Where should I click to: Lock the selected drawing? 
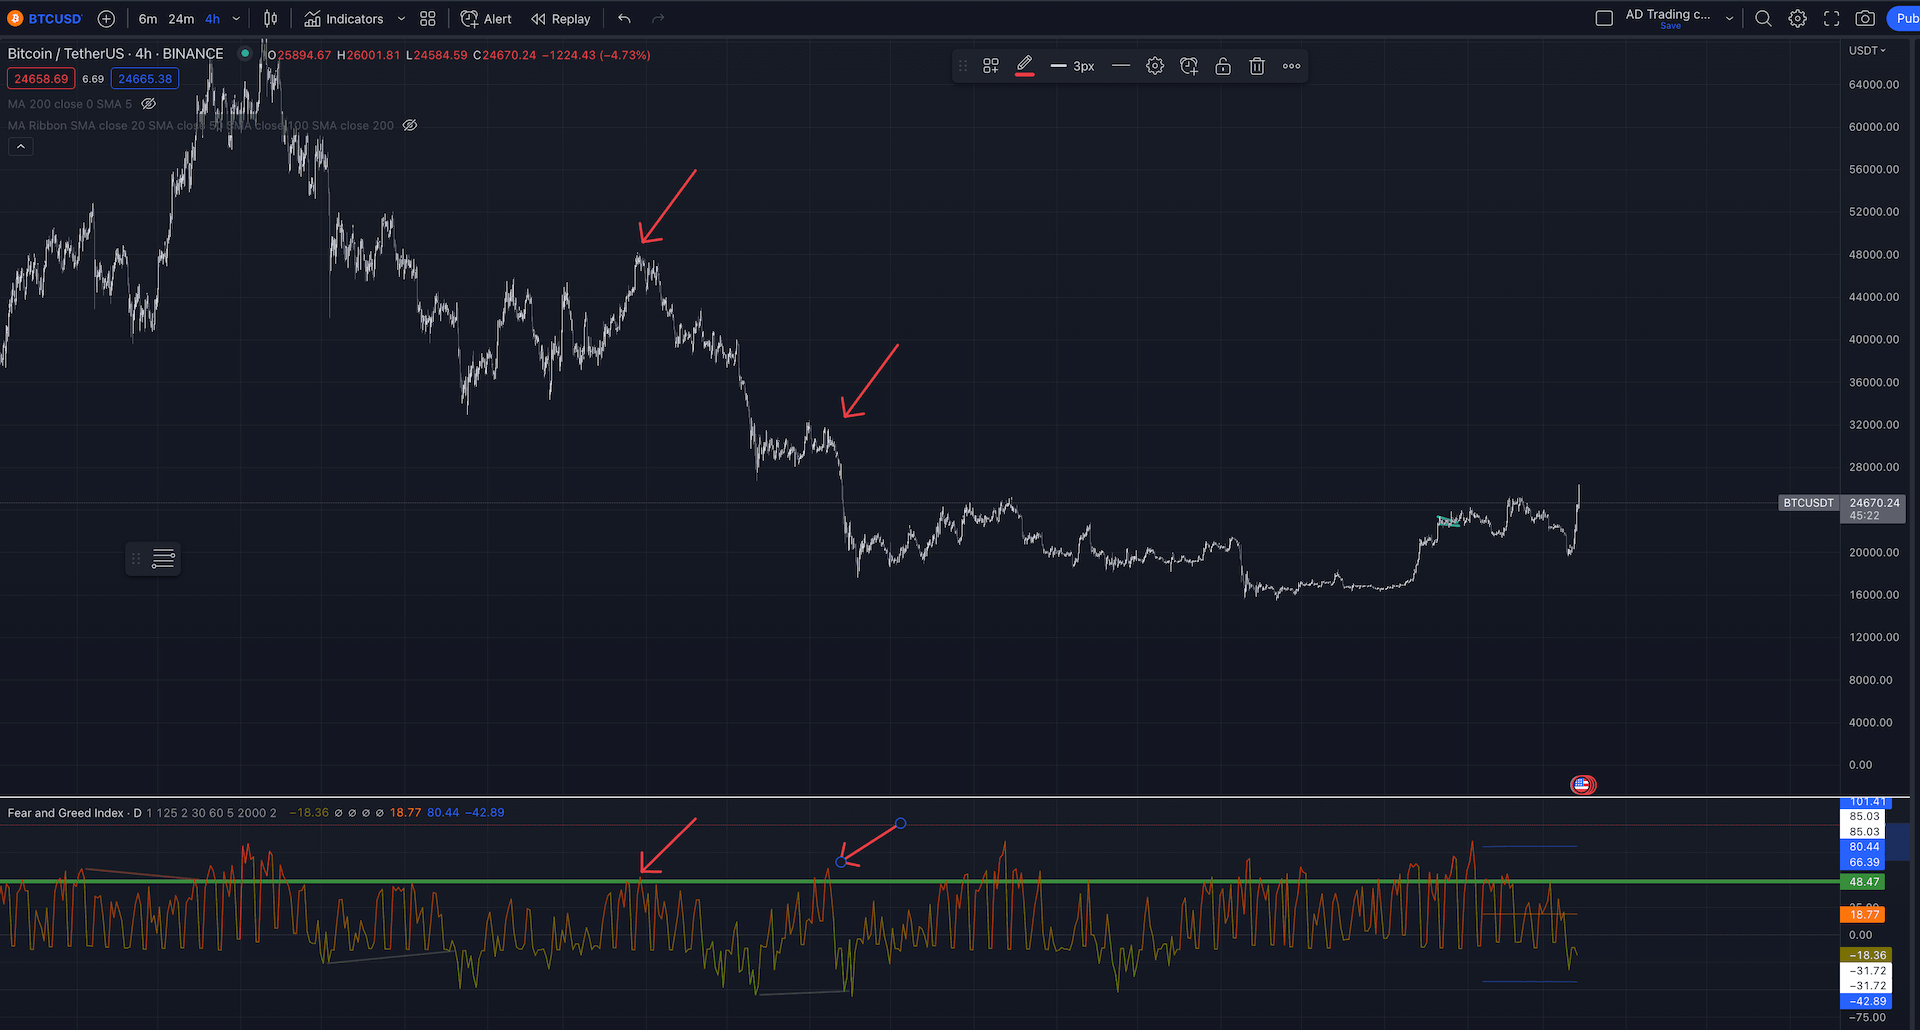(x=1222, y=66)
